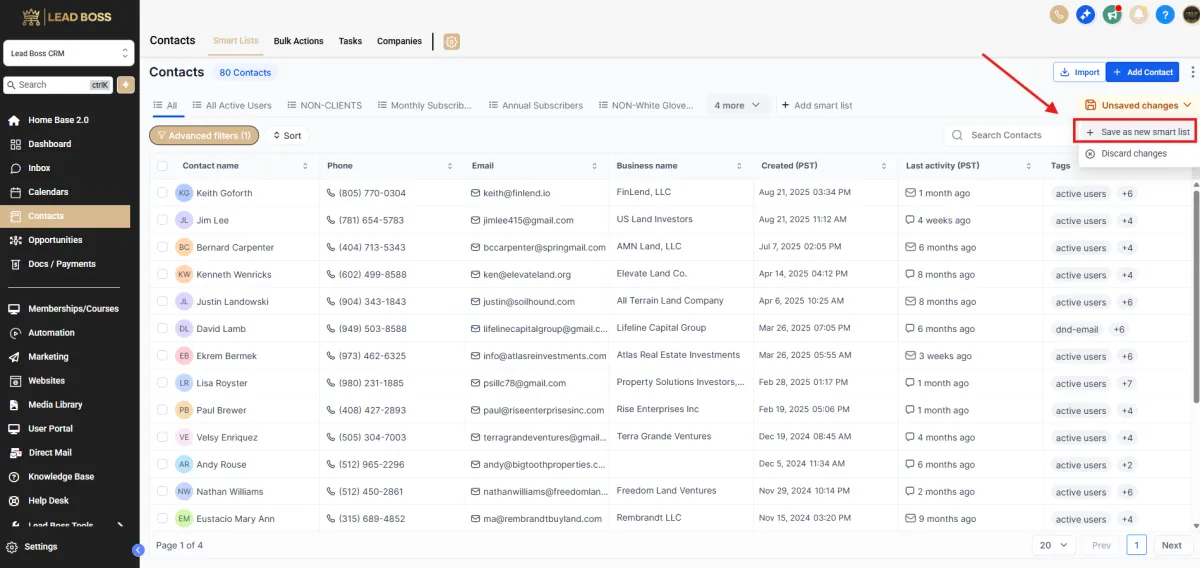
Task: Click the Search Contacts field
Action: point(1007,135)
